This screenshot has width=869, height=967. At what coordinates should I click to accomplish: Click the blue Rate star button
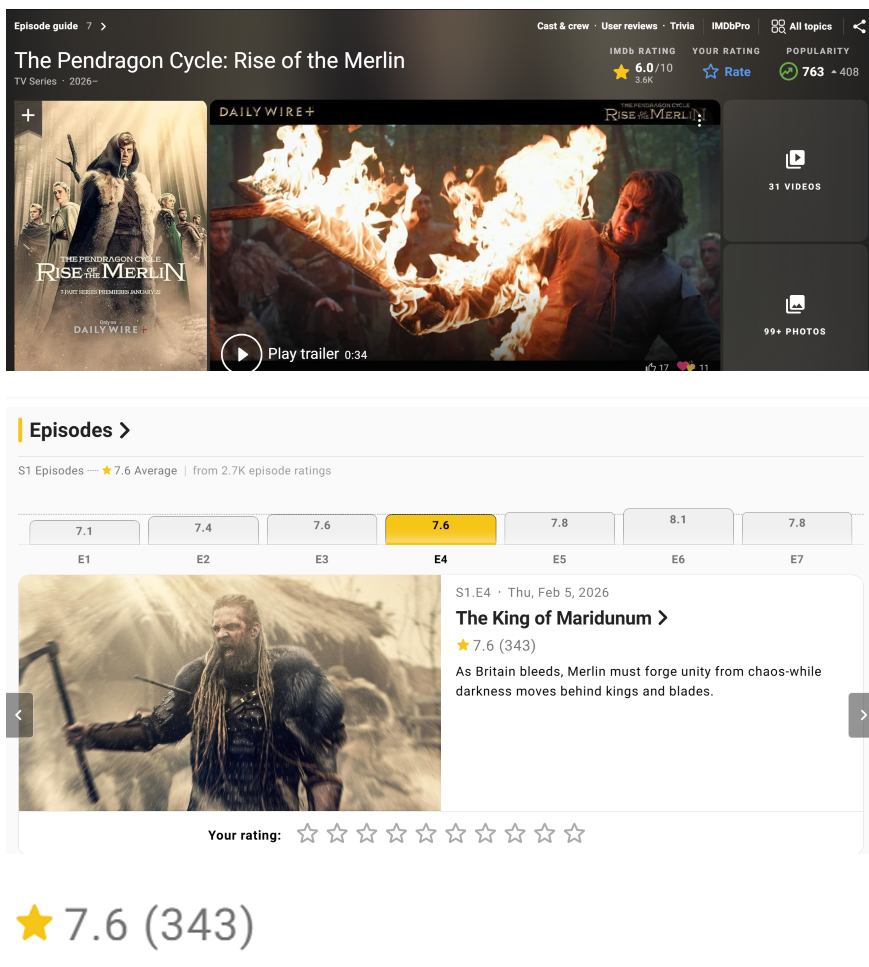727,72
